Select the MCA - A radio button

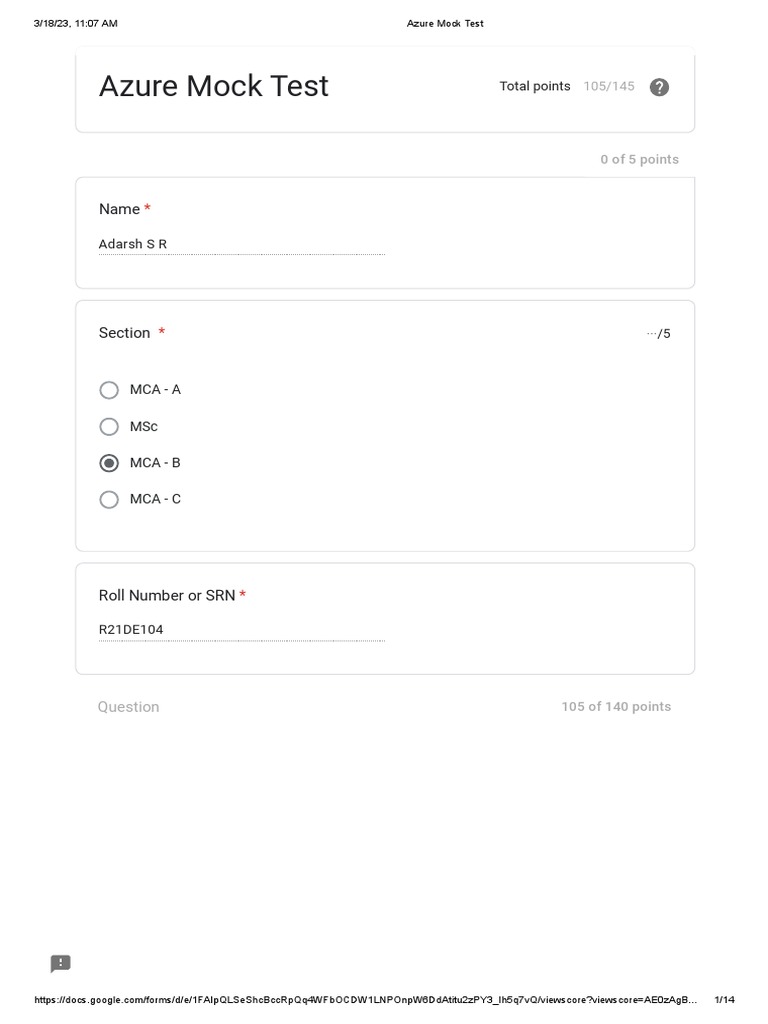pyautogui.click(x=109, y=390)
